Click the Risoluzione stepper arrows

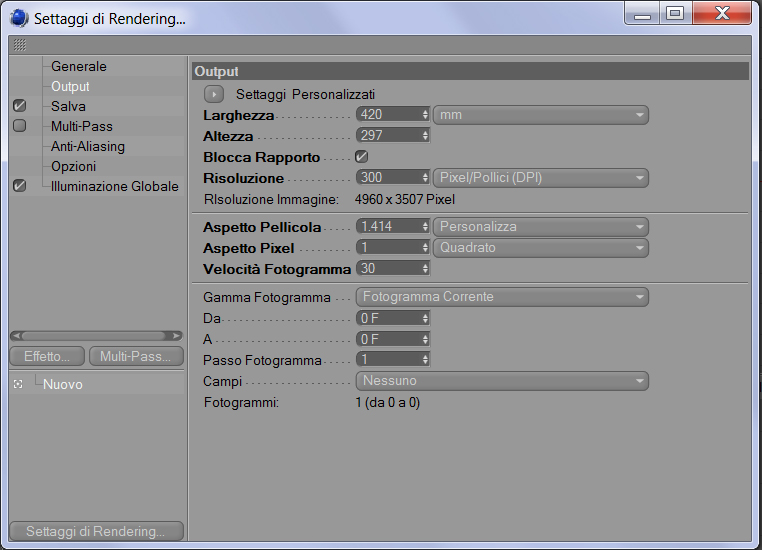click(x=425, y=178)
